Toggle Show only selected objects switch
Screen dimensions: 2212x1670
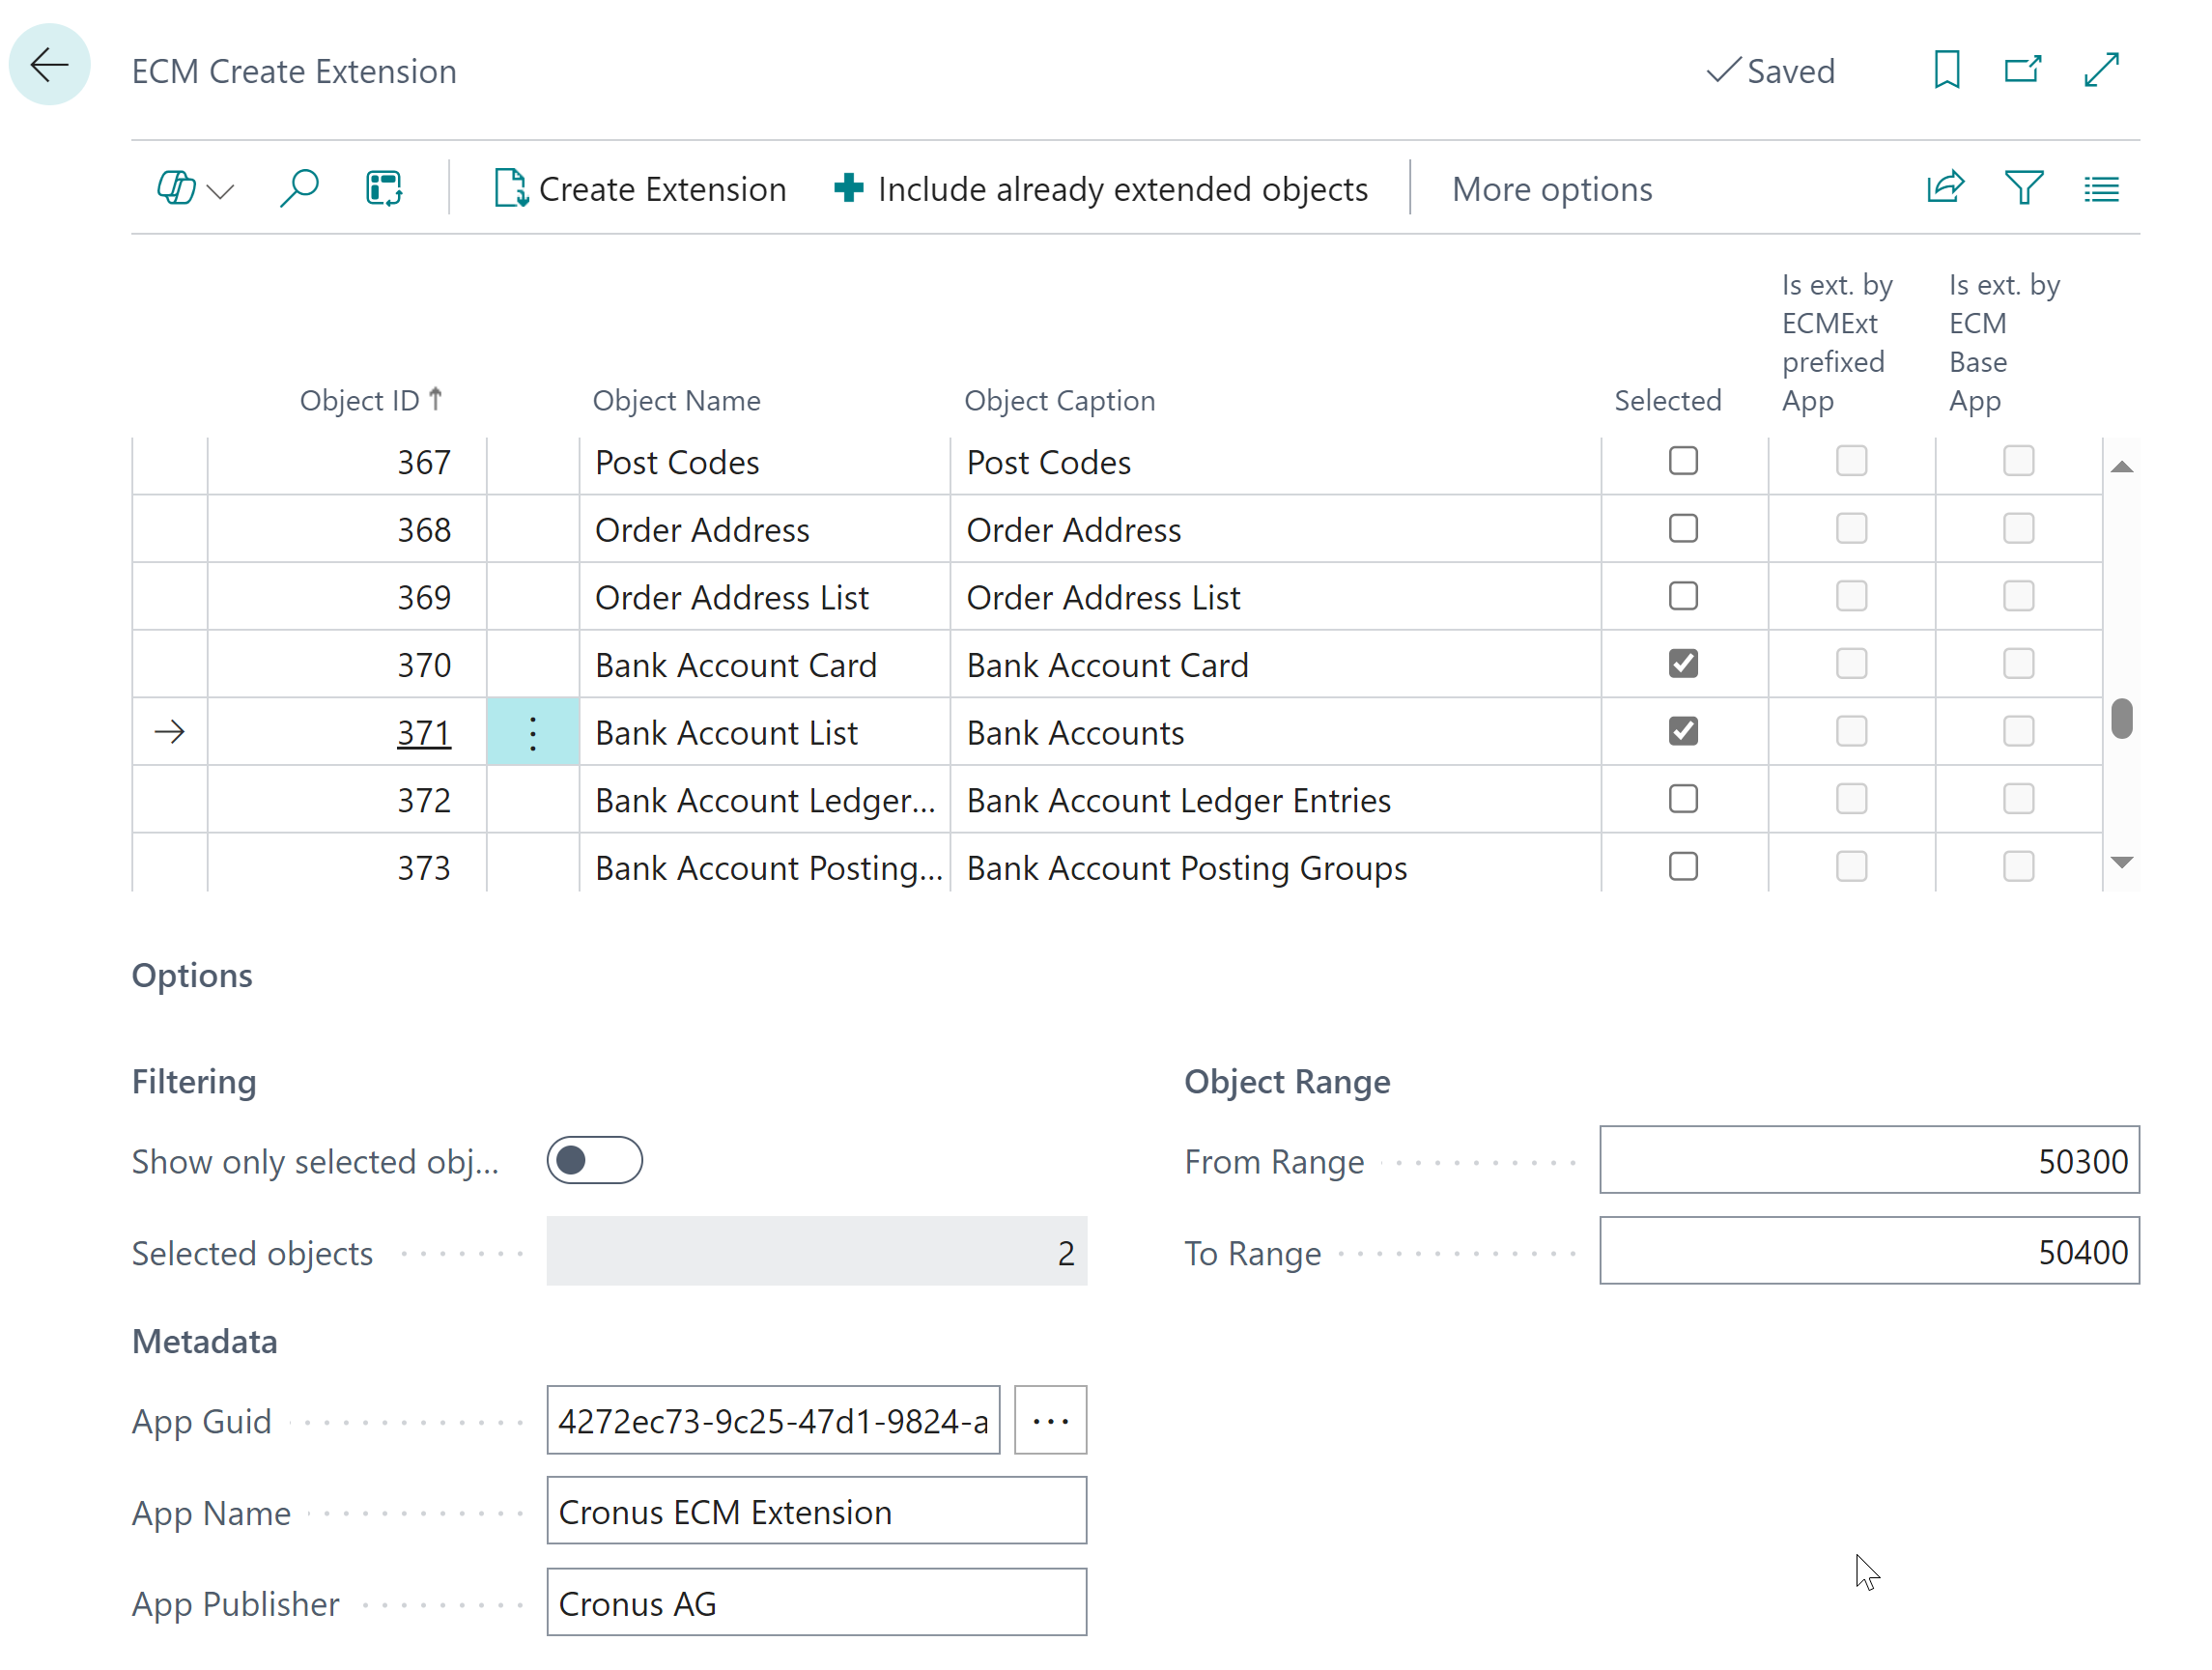[x=594, y=1160]
